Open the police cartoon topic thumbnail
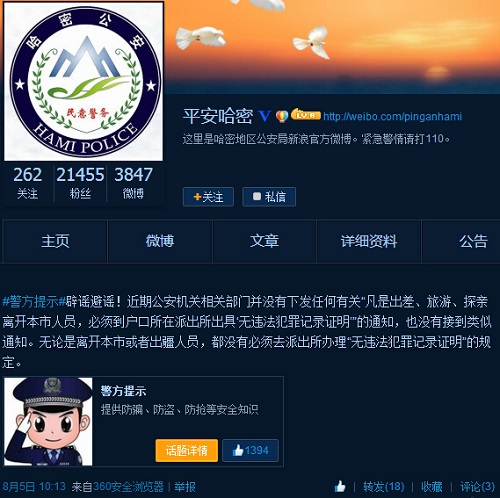 [x=48, y=422]
